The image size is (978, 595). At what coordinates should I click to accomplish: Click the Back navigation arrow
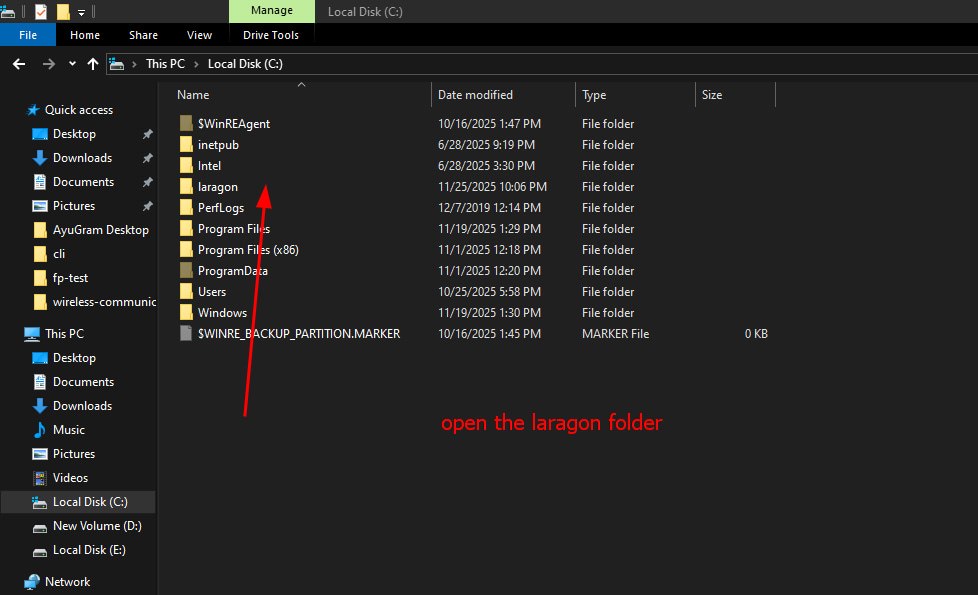pyautogui.click(x=19, y=64)
